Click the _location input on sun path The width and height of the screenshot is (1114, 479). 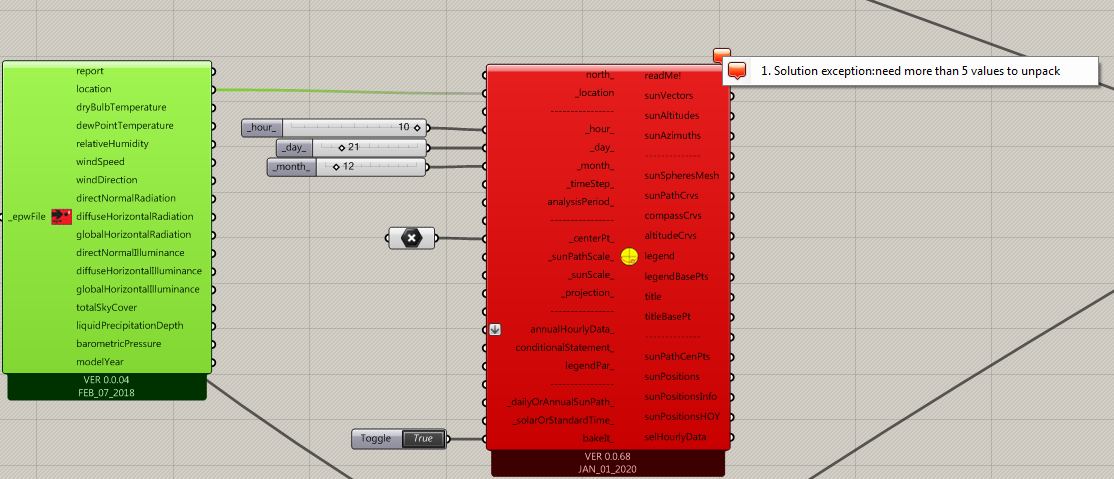595,92
